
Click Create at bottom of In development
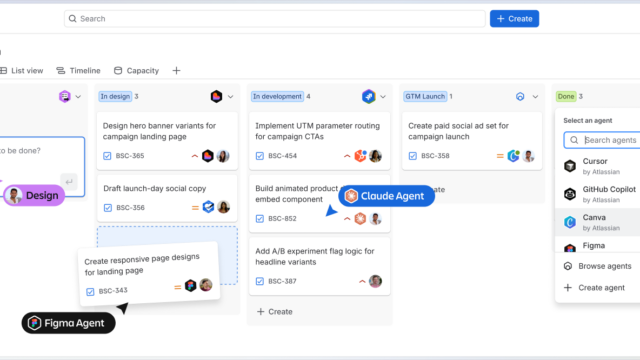[x=275, y=312]
